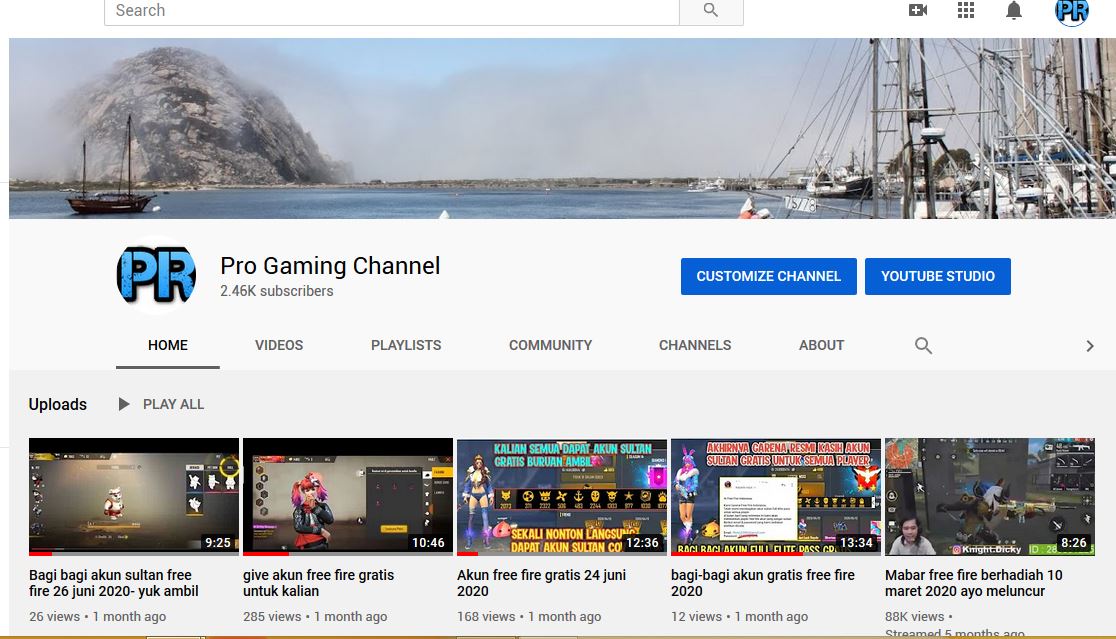Open 'Akun free fire gratis 24 juni' title

[x=542, y=583]
